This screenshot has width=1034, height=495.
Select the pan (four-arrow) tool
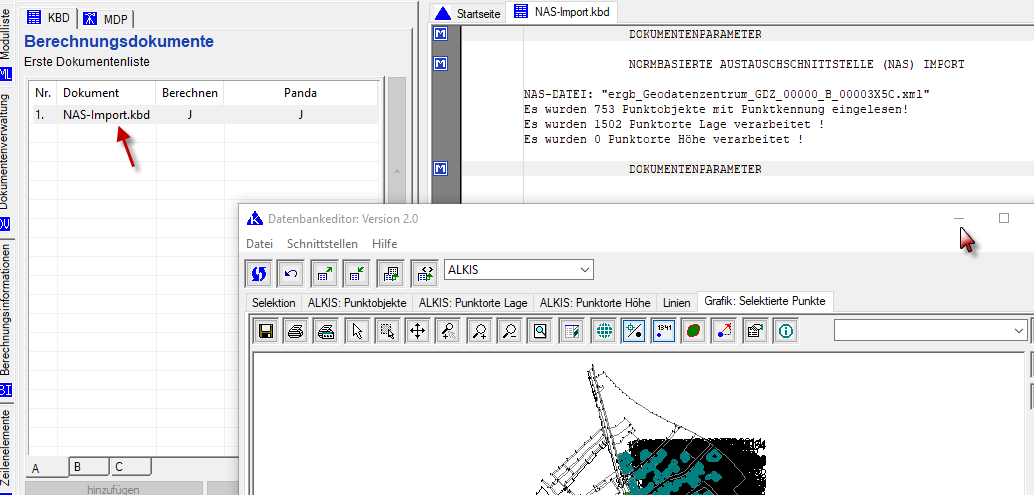pos(417,331)
